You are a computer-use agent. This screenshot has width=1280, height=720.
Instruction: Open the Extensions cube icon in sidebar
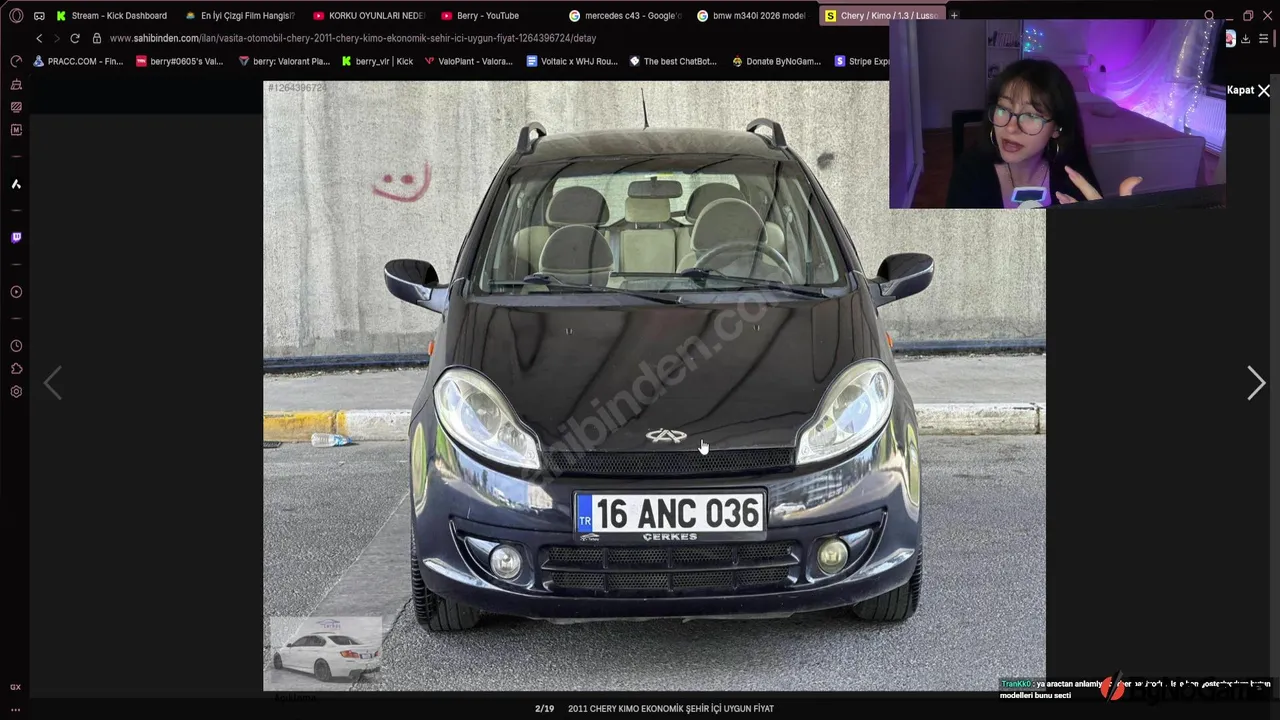coord(16,369)
